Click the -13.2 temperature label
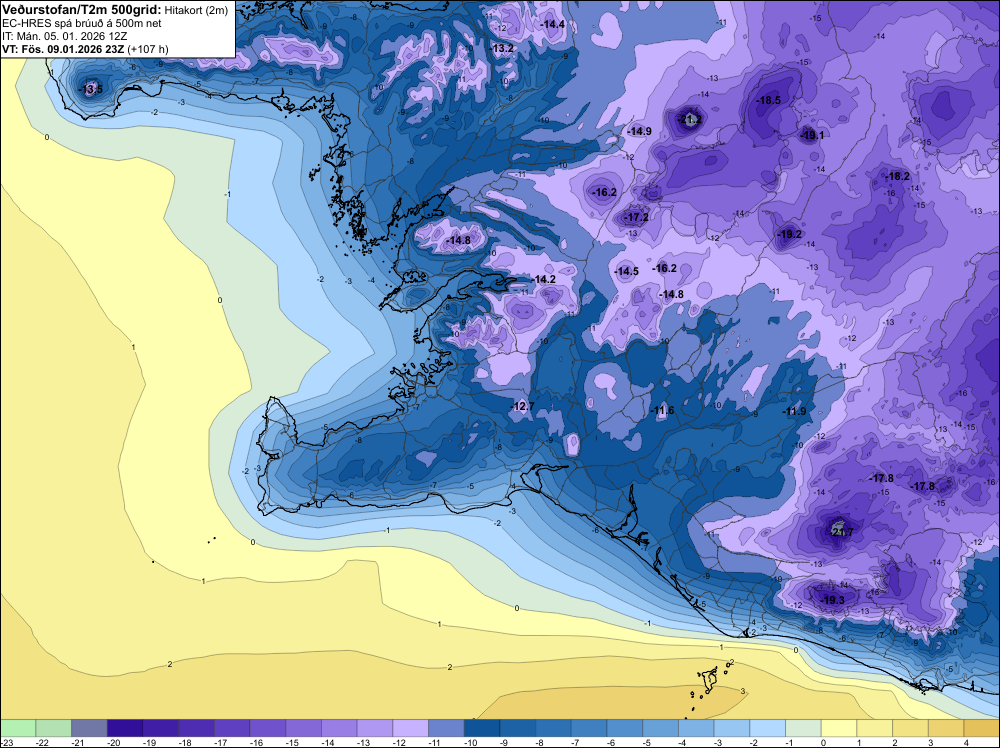Screen dimensions: 1000x748 (501, 48)
